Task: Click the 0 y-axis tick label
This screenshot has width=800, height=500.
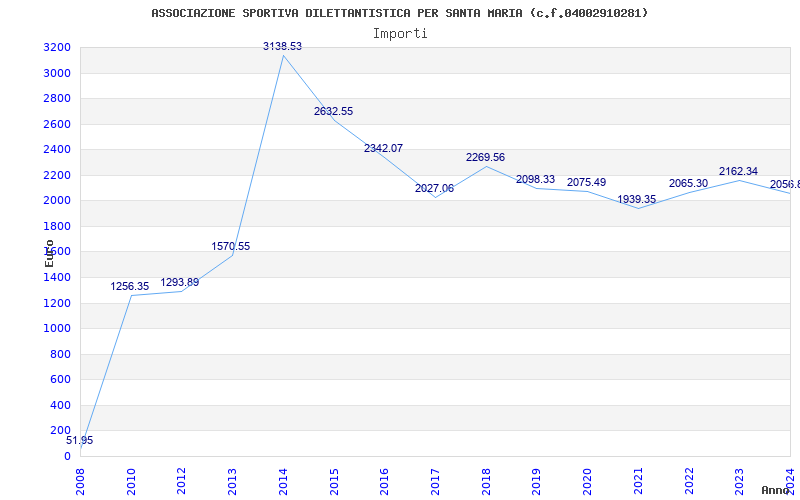Action: 67,456
